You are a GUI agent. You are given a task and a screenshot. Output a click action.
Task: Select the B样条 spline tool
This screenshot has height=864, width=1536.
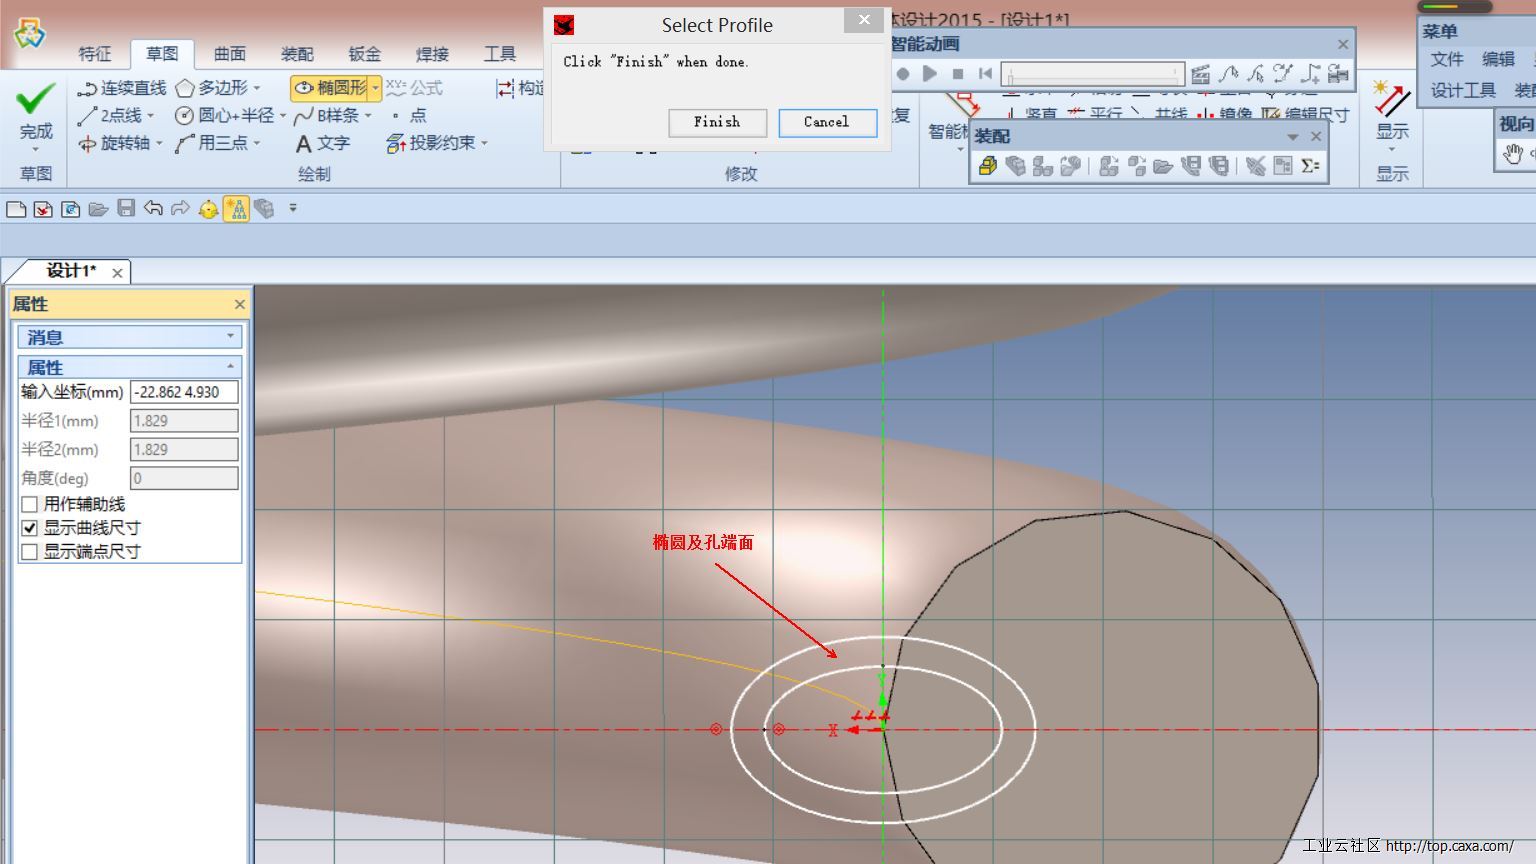(326, 115)
